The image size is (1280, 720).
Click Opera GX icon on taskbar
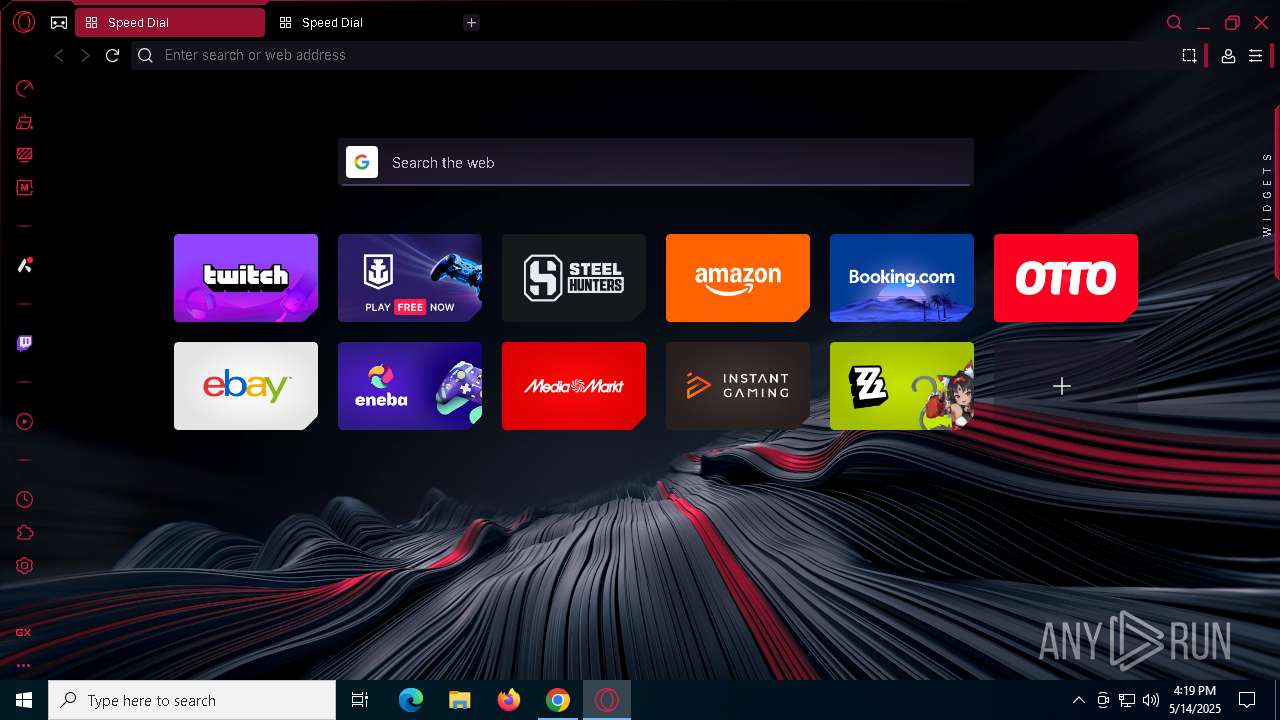[607, 700]
